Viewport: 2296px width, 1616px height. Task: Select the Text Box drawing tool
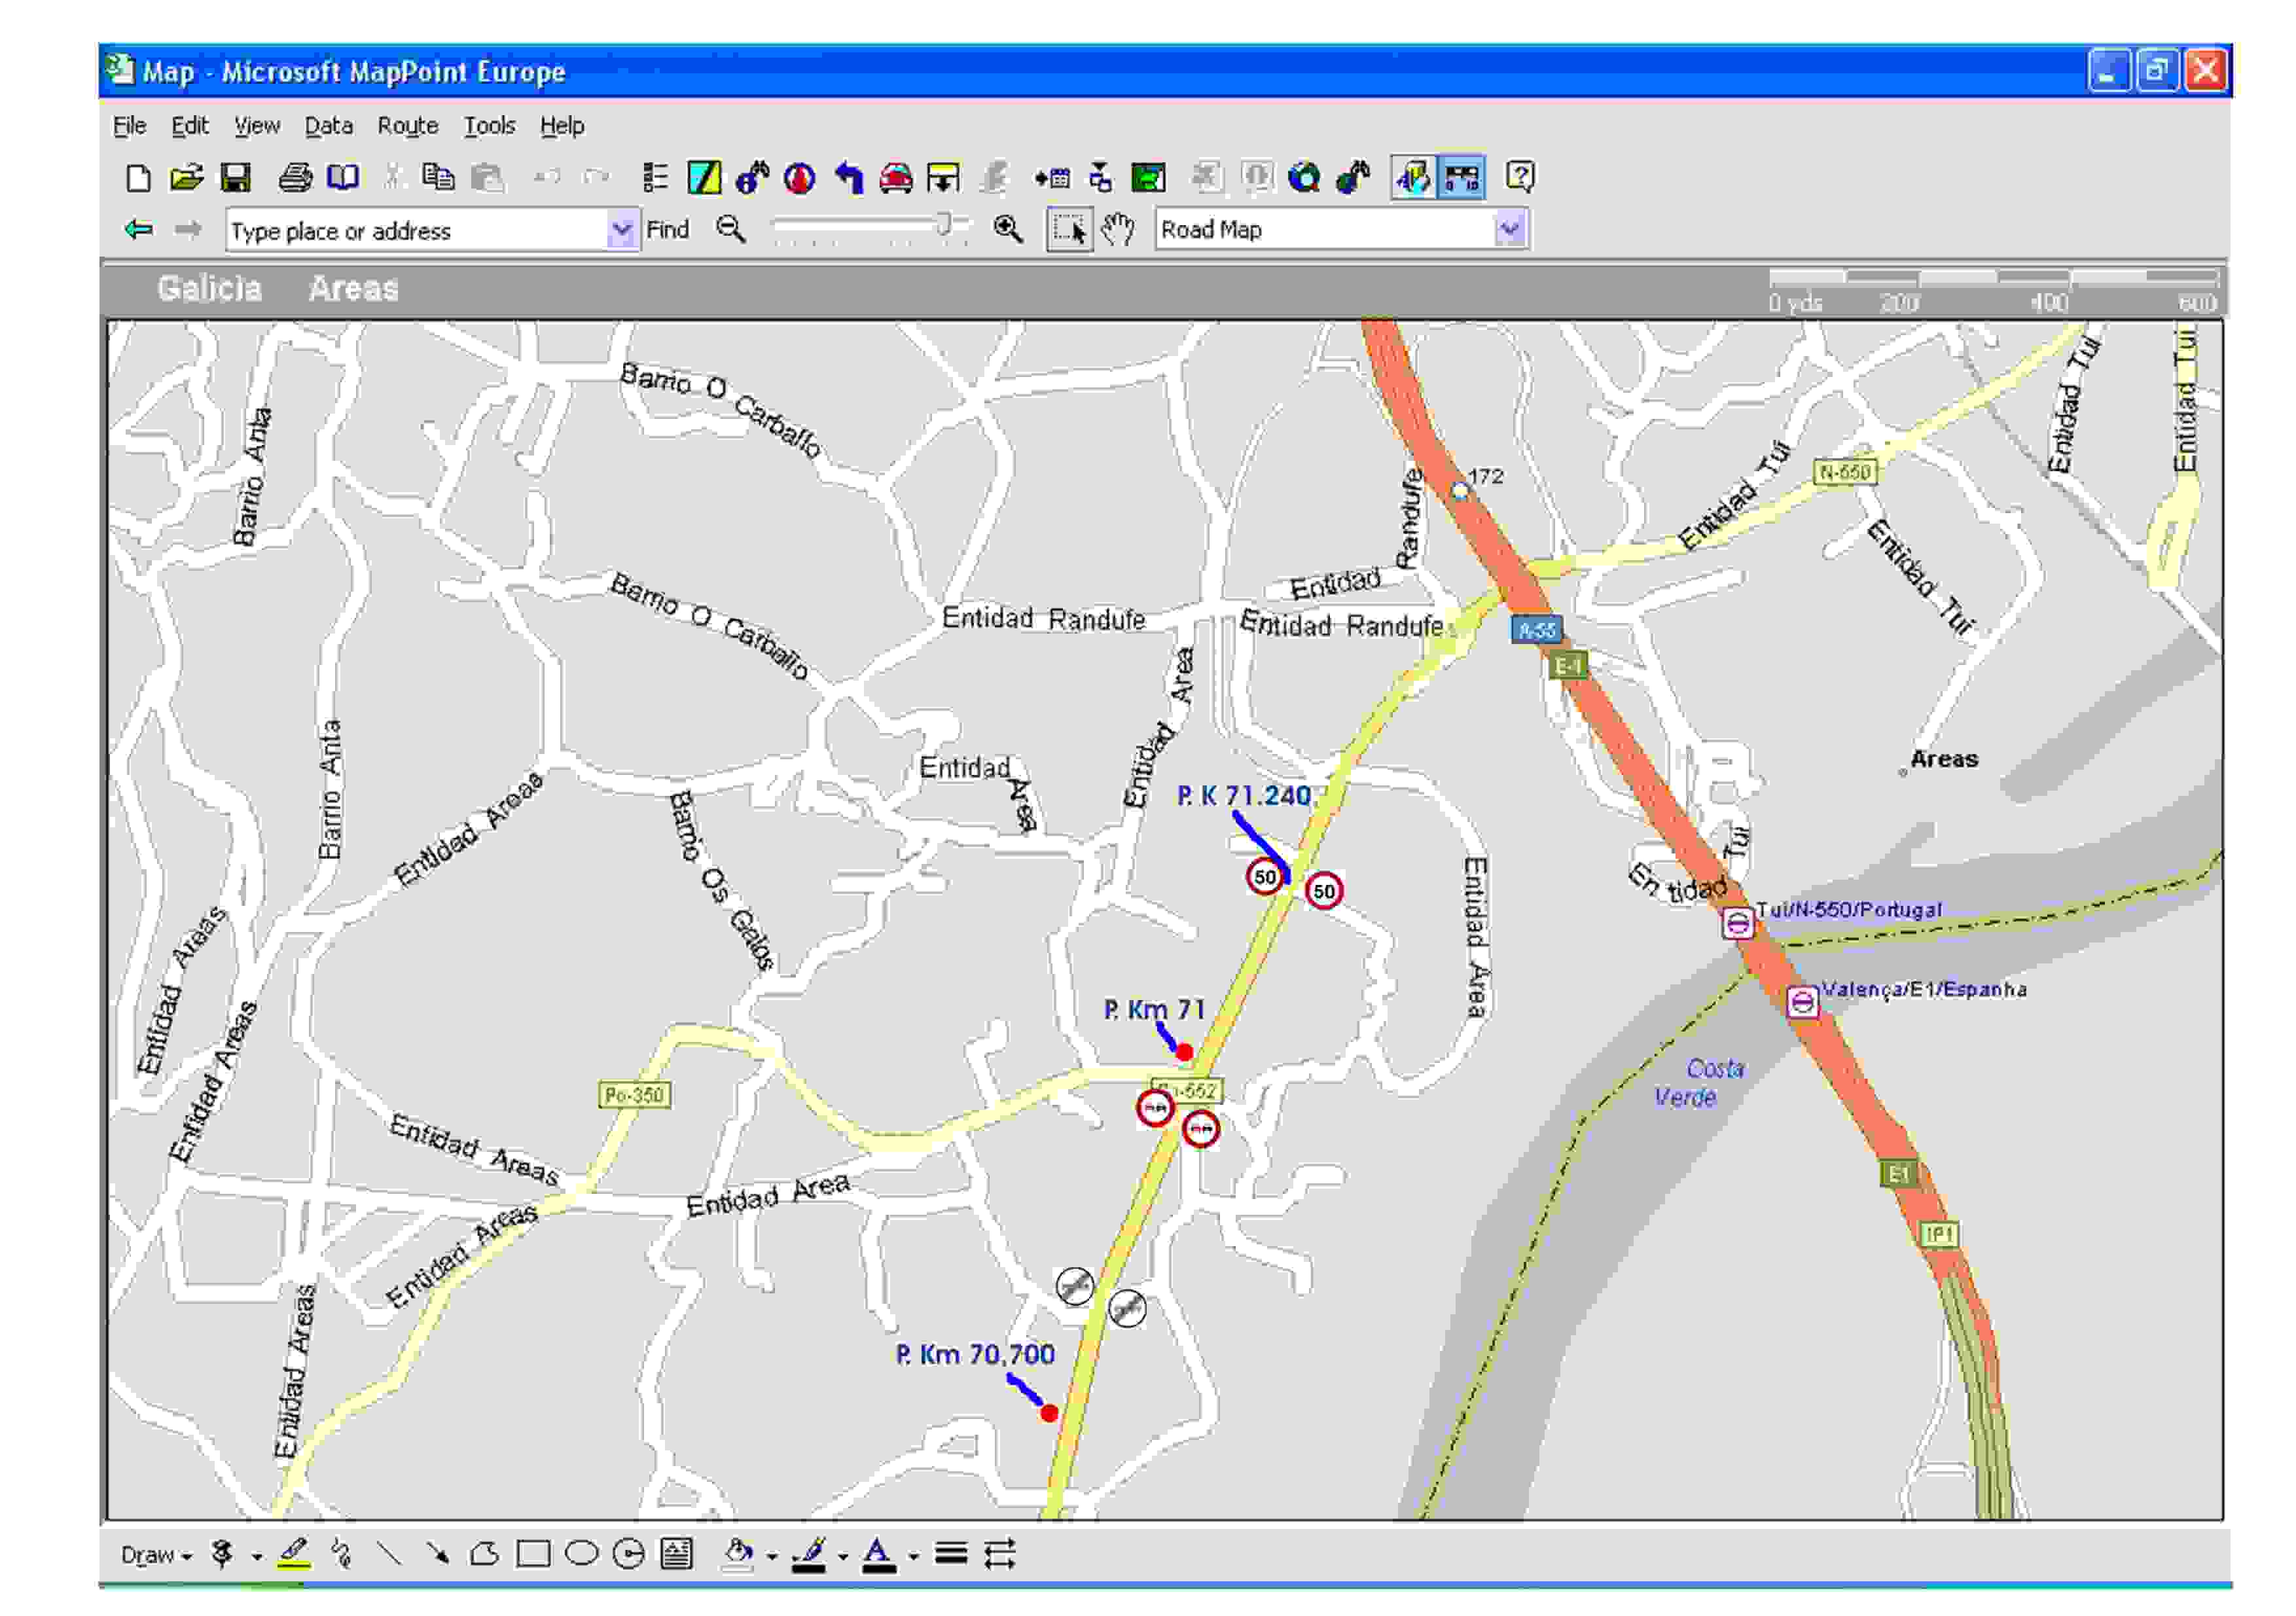(x=677, y=1553)
